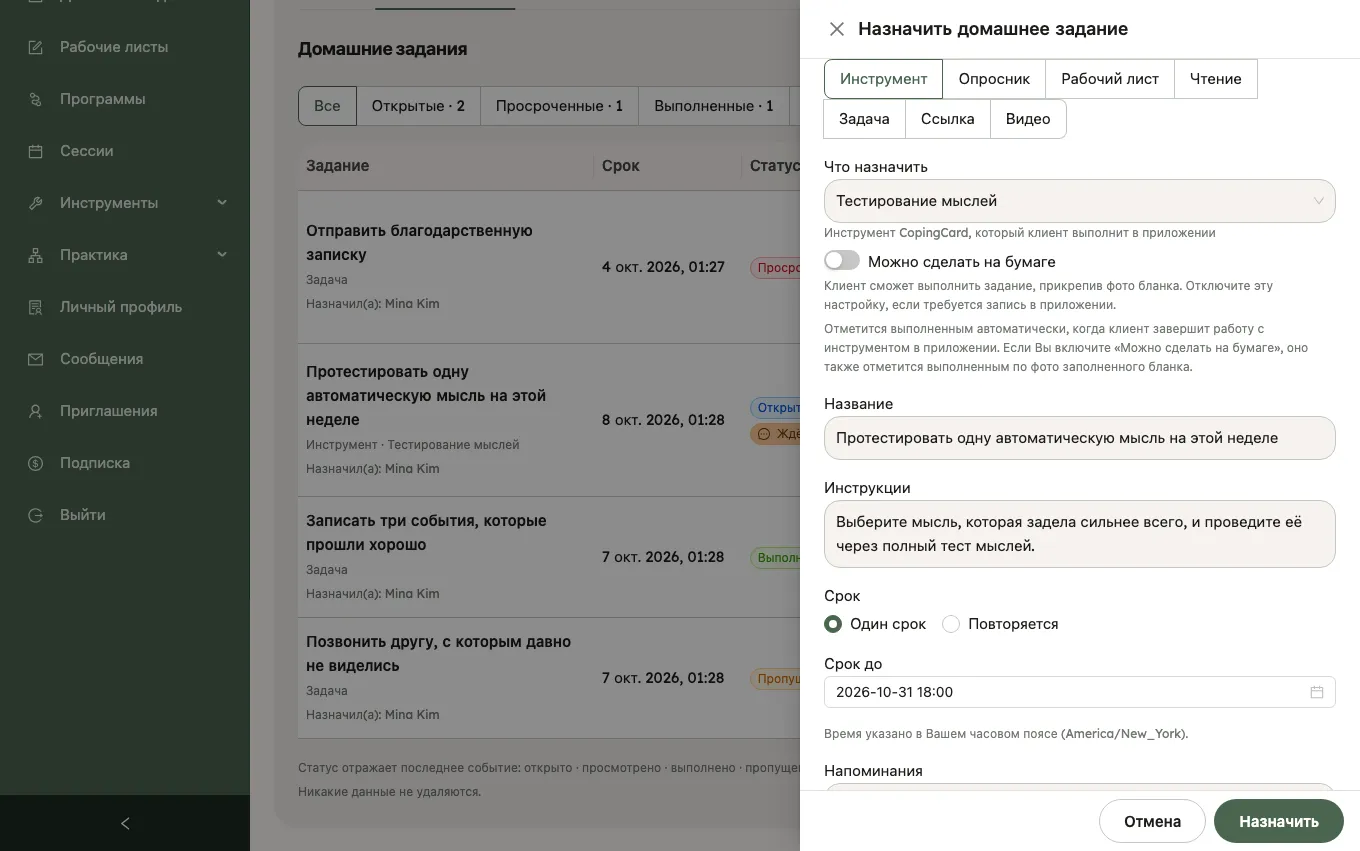The image size is (1360, 851).
Task: Expand the Практика submenu chevron
Action: coord(222,255)
